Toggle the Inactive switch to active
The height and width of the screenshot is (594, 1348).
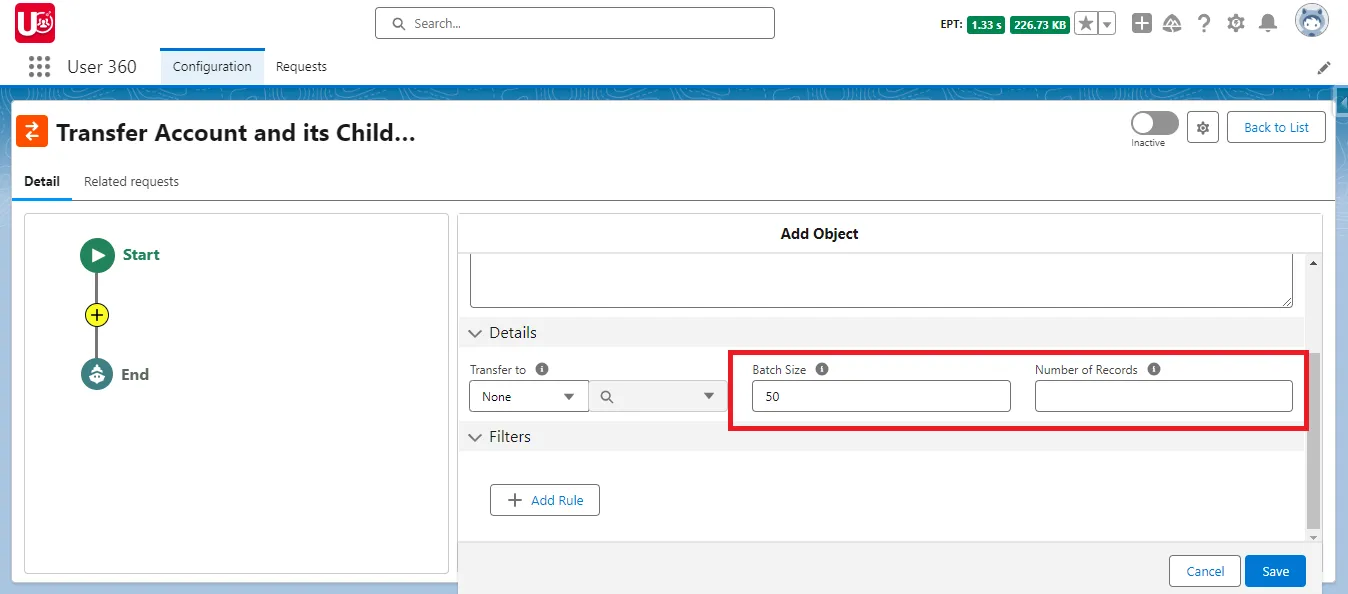coord(1153,122)
